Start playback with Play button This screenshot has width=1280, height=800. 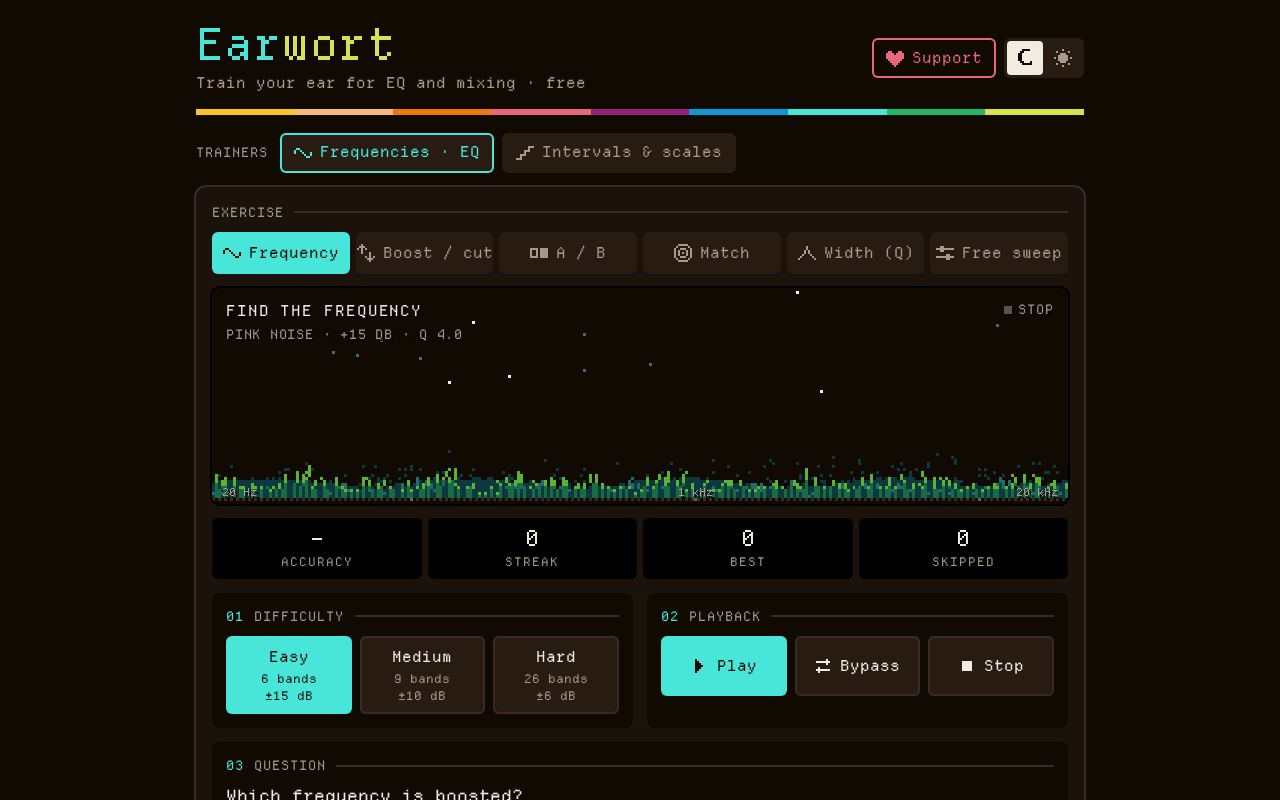click(x=724, y=666)
